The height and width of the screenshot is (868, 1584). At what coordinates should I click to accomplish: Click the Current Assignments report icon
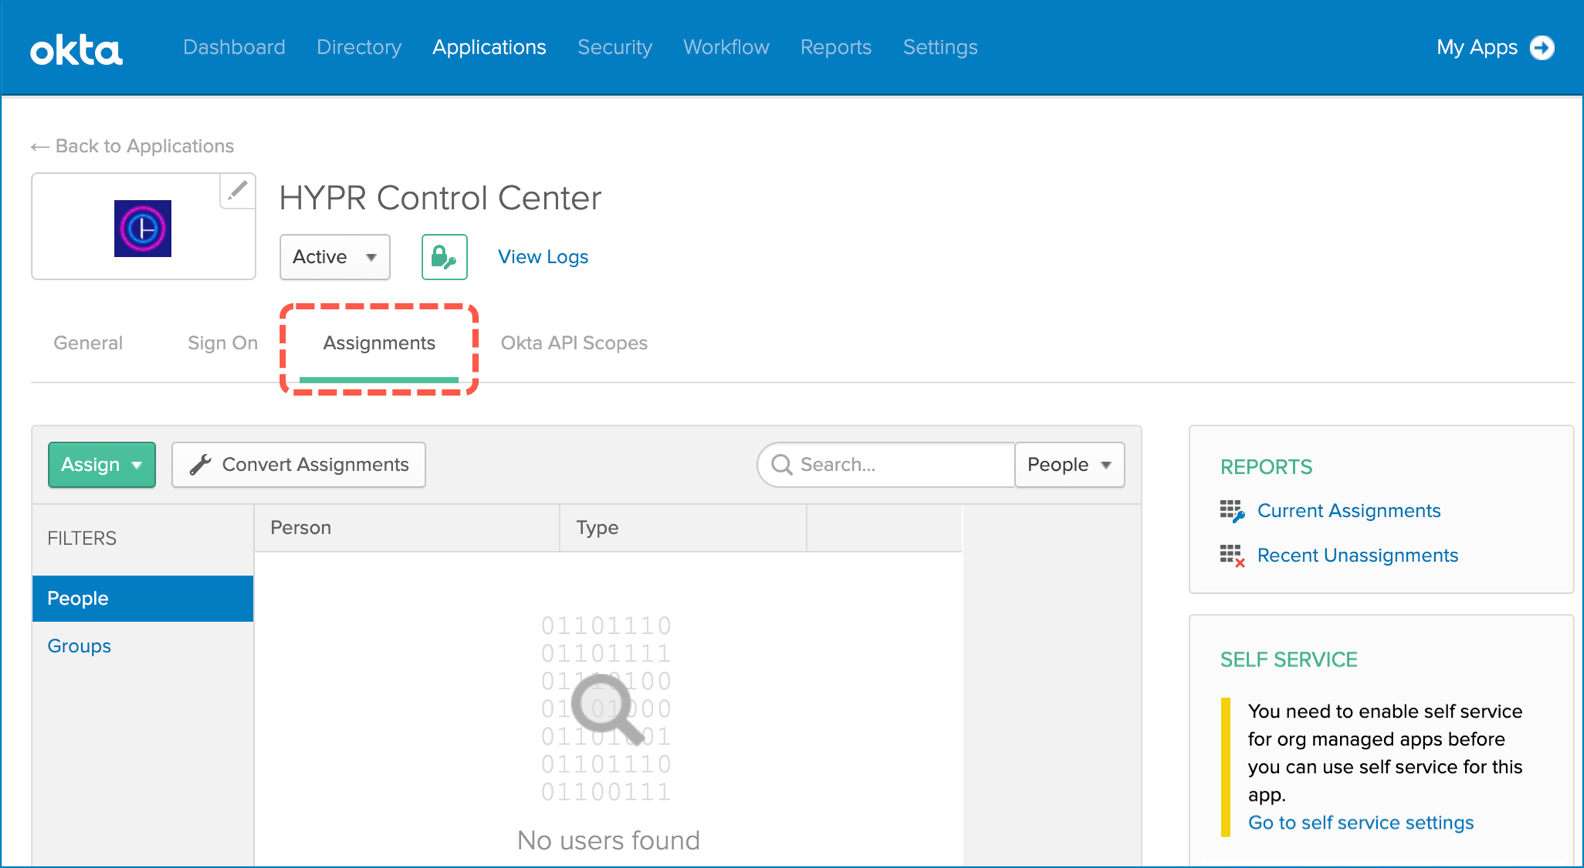pyautogui.click(x=1232, y=511)
